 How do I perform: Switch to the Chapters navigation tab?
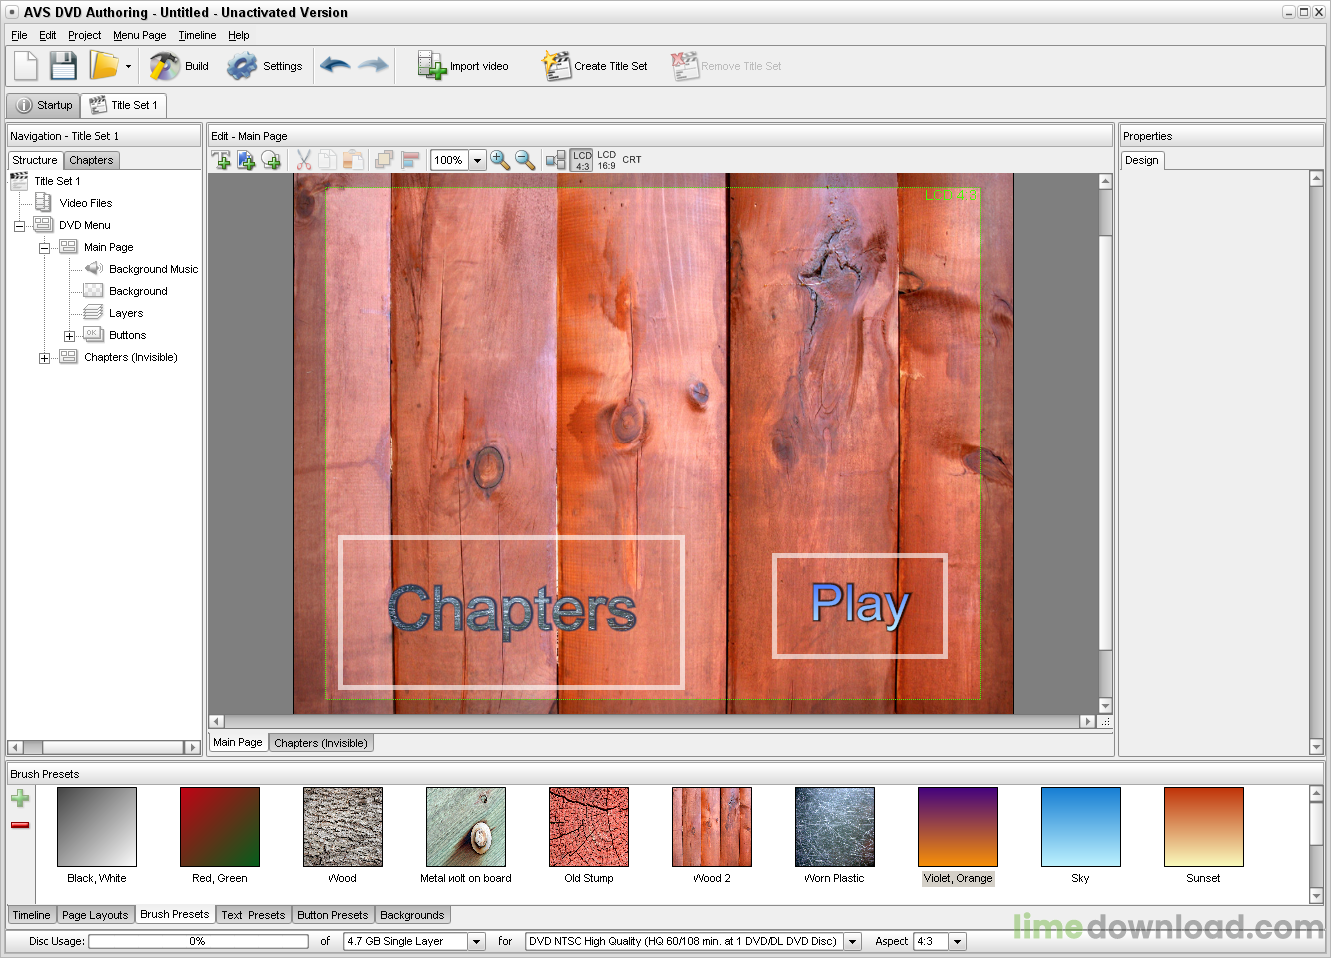click(x=91, y=160)
